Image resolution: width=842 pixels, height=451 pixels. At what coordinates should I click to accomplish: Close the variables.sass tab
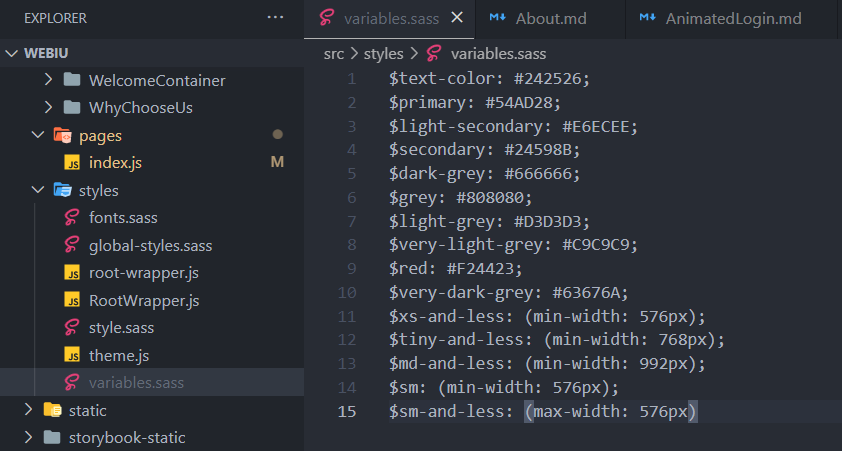click(x=457, y=18)
